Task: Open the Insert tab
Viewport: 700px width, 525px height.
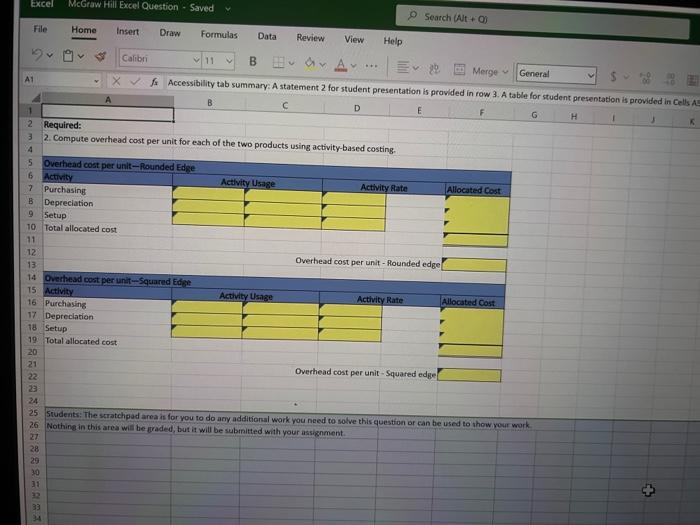Action: pyautogui.click(x=127, y=32)
